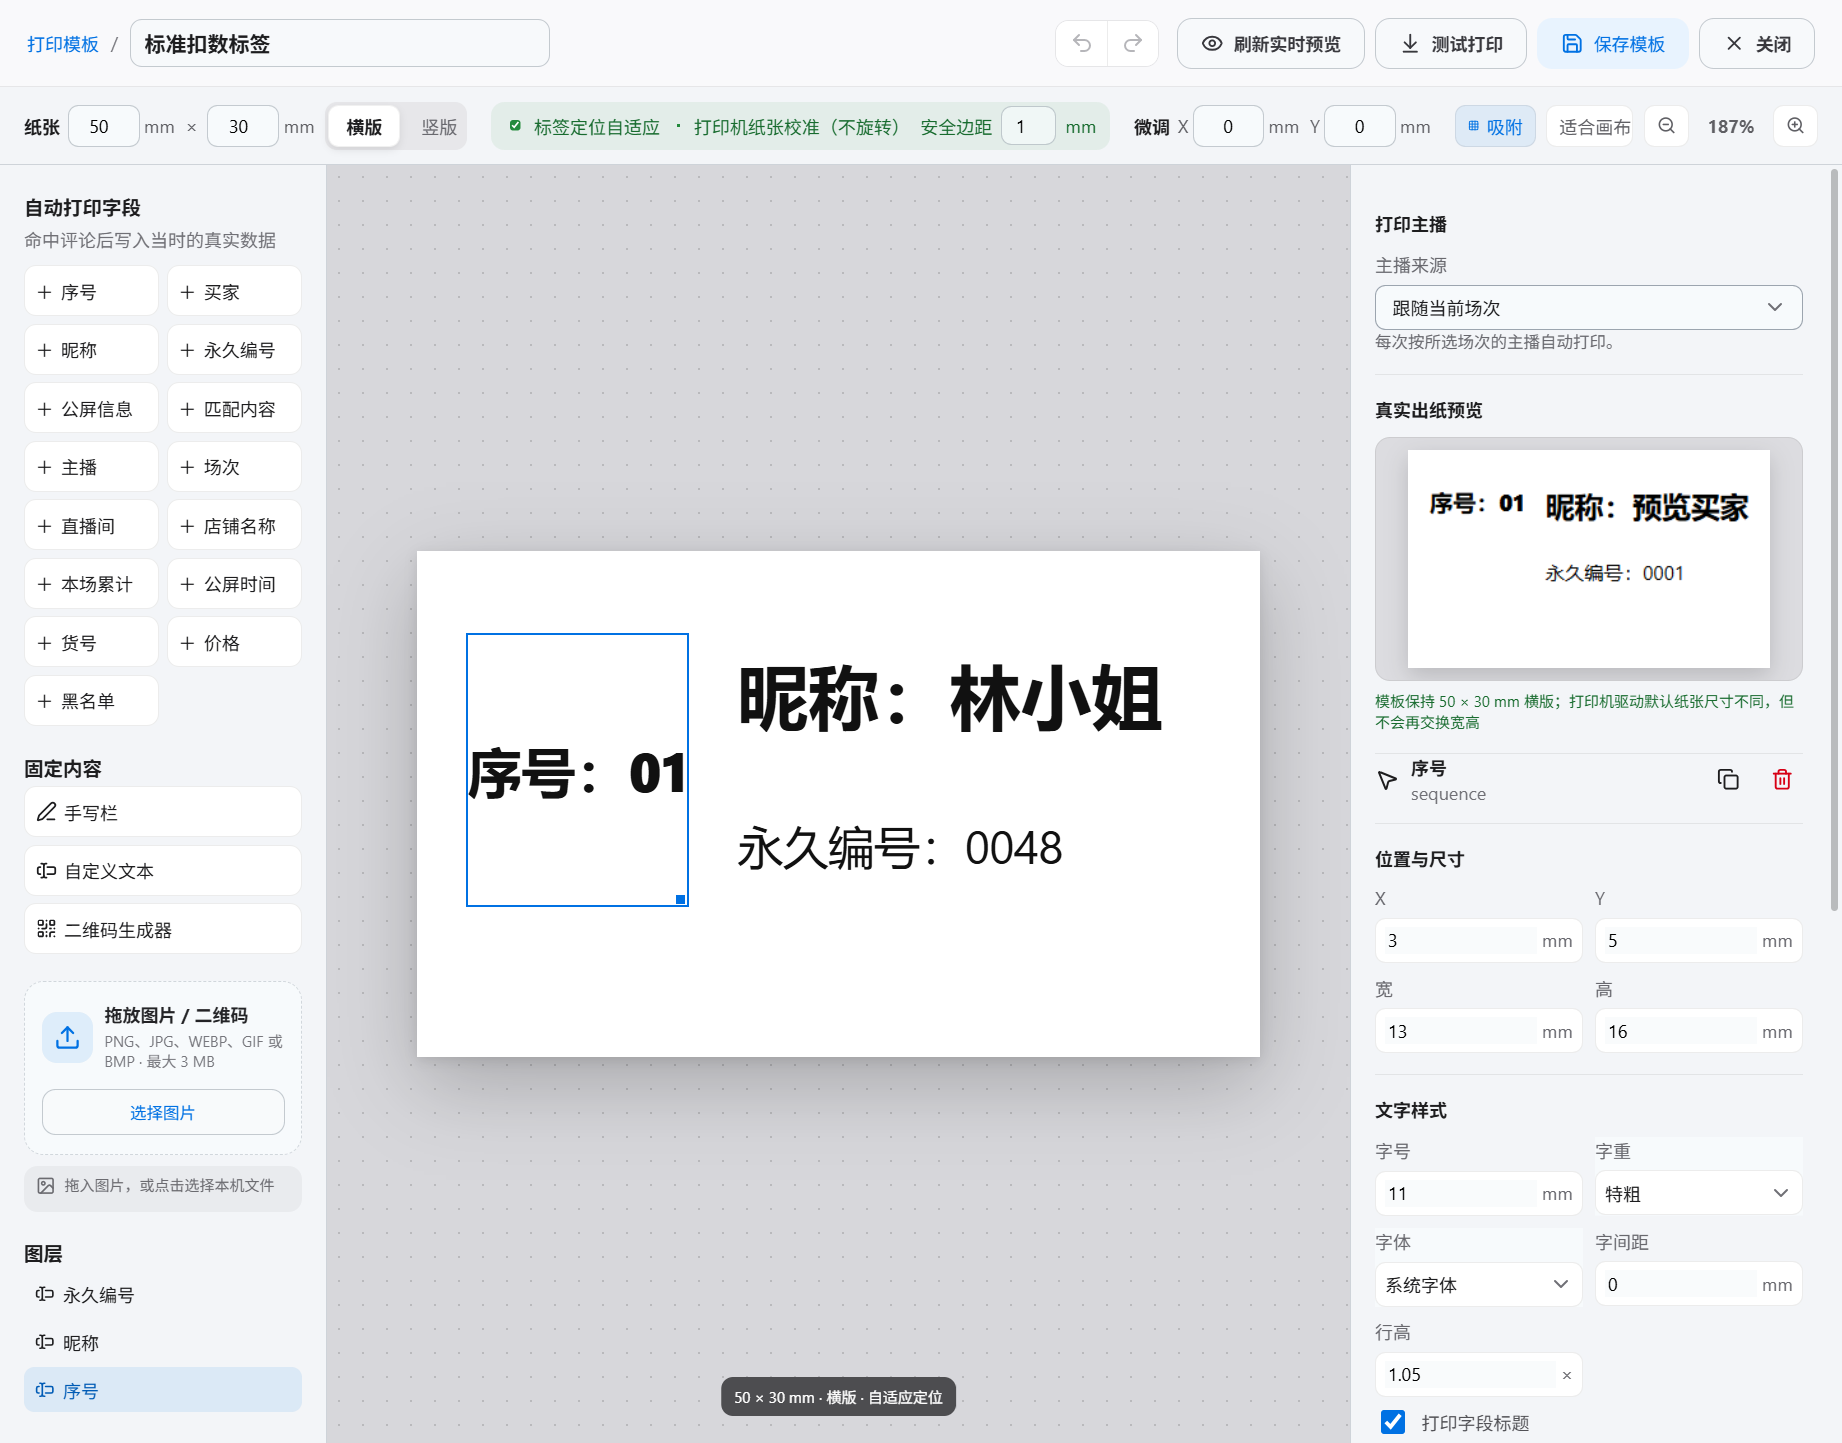The image size is (1842, 1443).
Task: Open the 字重 font weight dropdown
Action: pyautogui.click(x=1698, y=1193)
